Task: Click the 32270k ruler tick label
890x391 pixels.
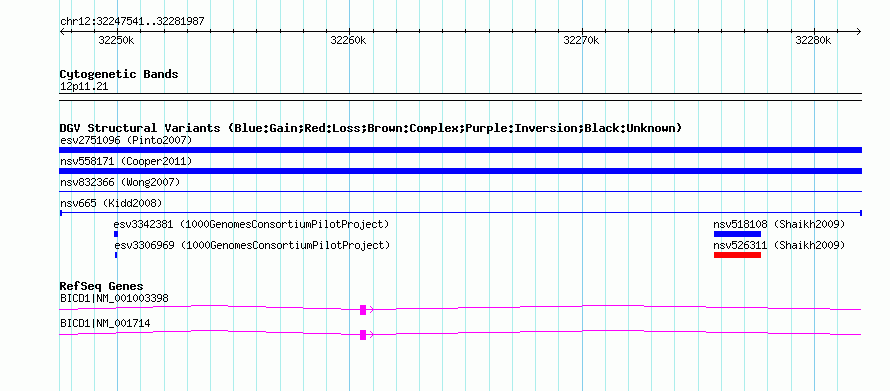Action: [581, 40]
